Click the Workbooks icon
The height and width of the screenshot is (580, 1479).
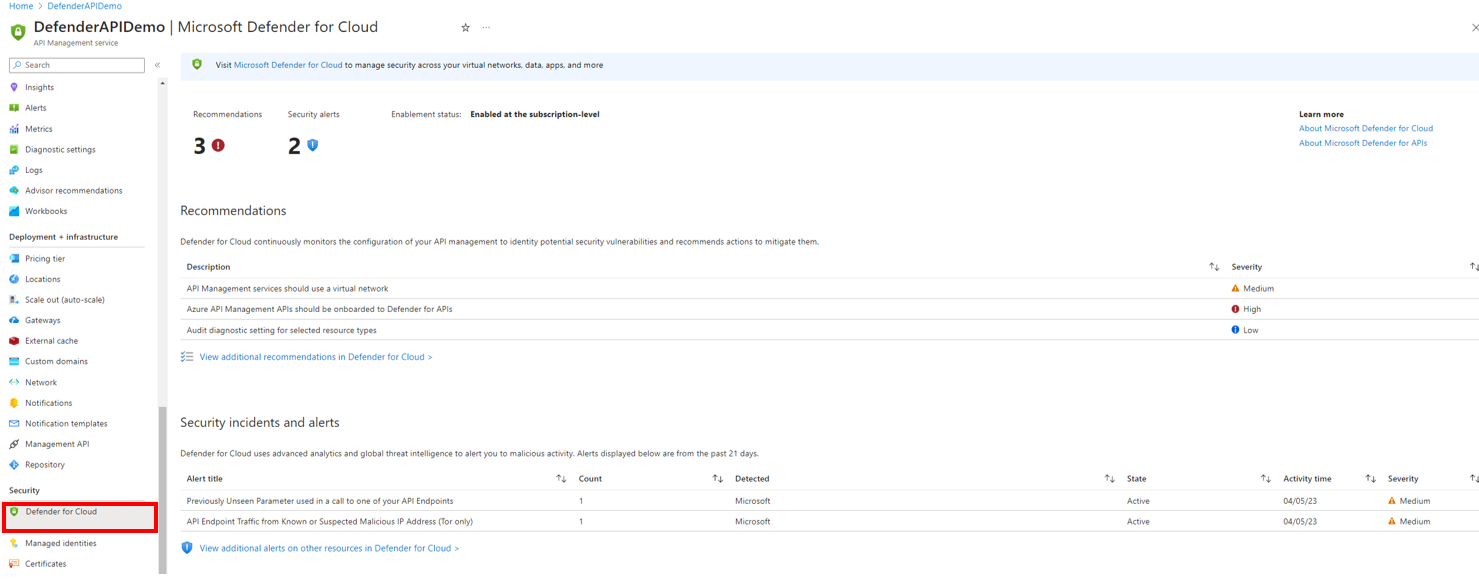tap(14, 211)
